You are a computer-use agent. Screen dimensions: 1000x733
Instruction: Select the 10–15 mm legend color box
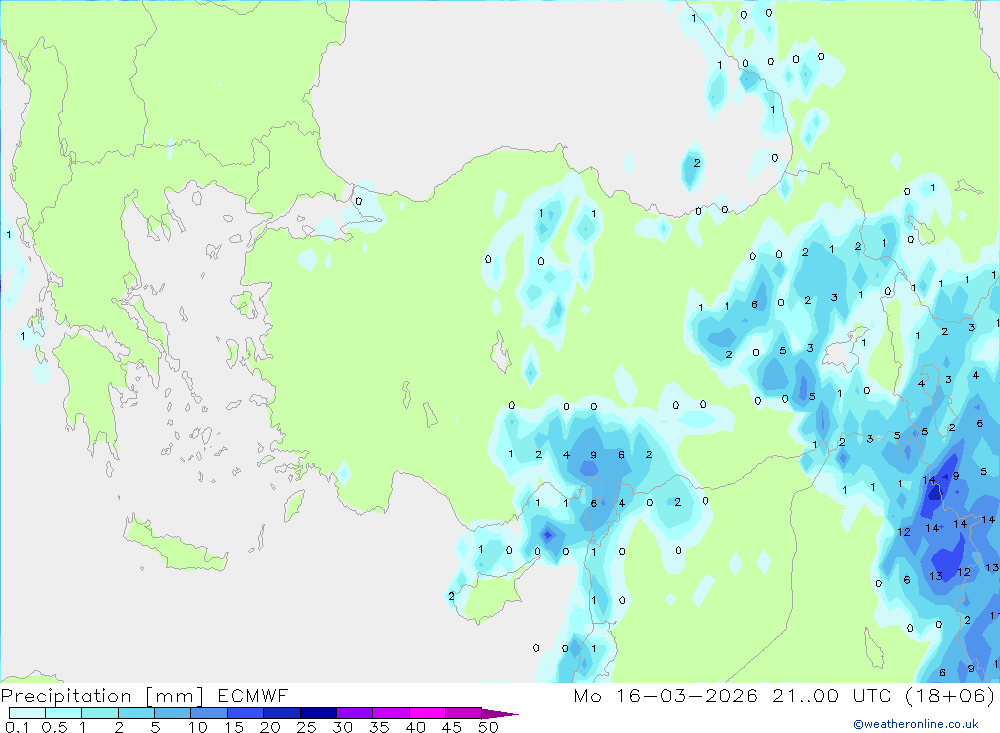click(x=209, y=713)
